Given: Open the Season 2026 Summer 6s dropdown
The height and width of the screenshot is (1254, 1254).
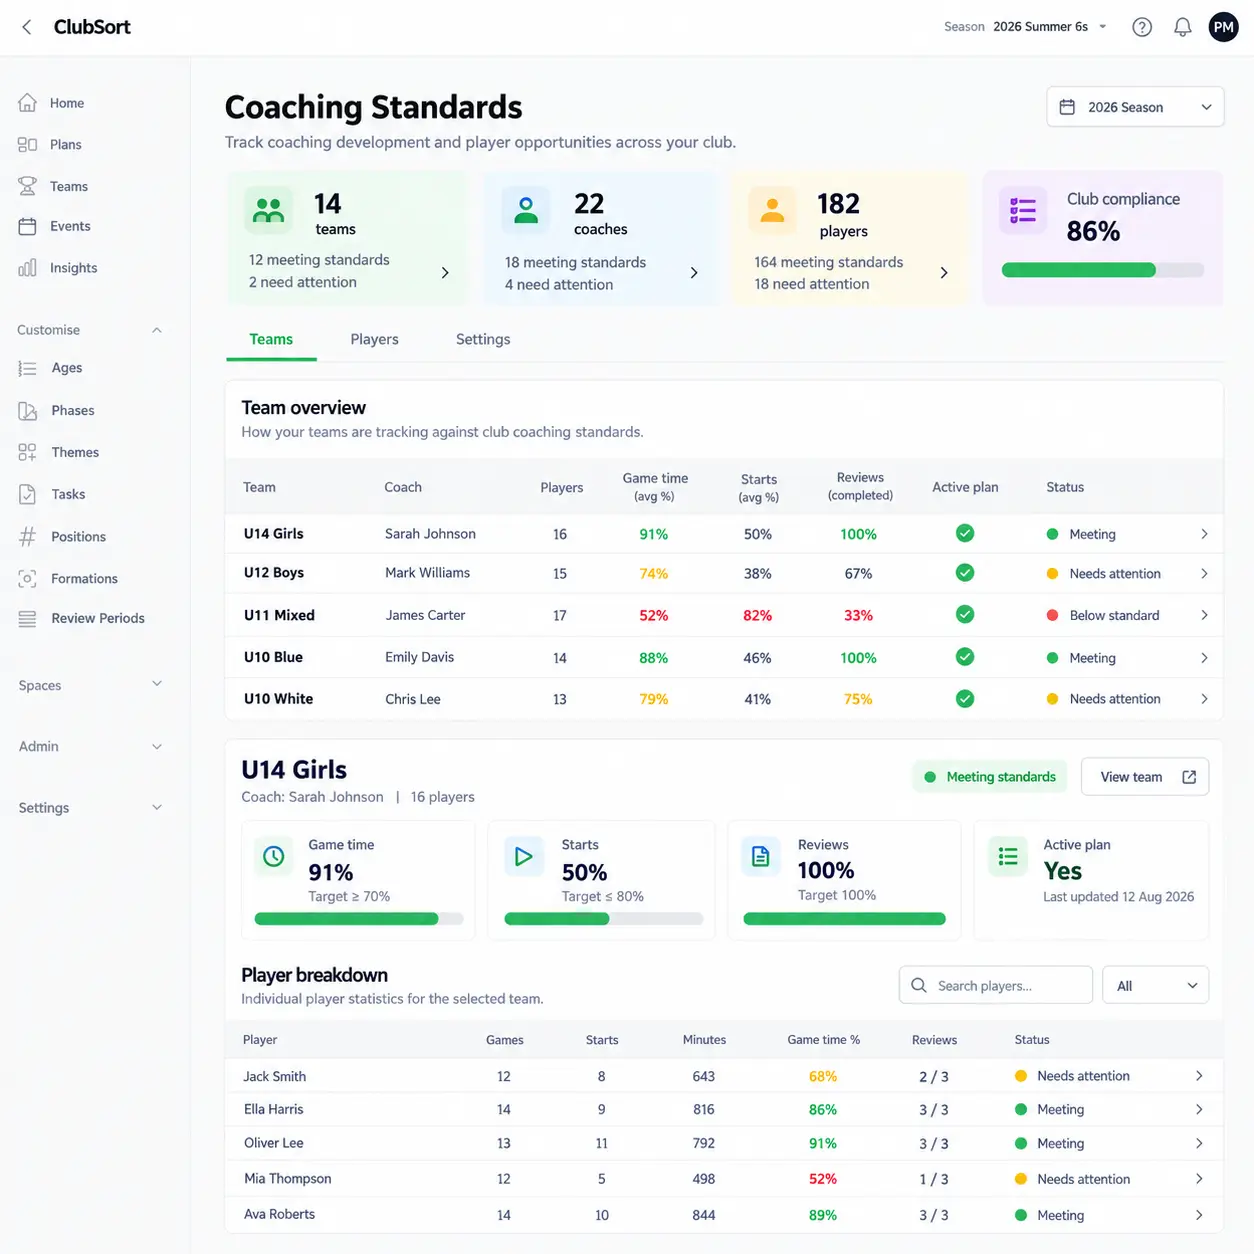Looking at the screenshot, I should click(1026, 27).
